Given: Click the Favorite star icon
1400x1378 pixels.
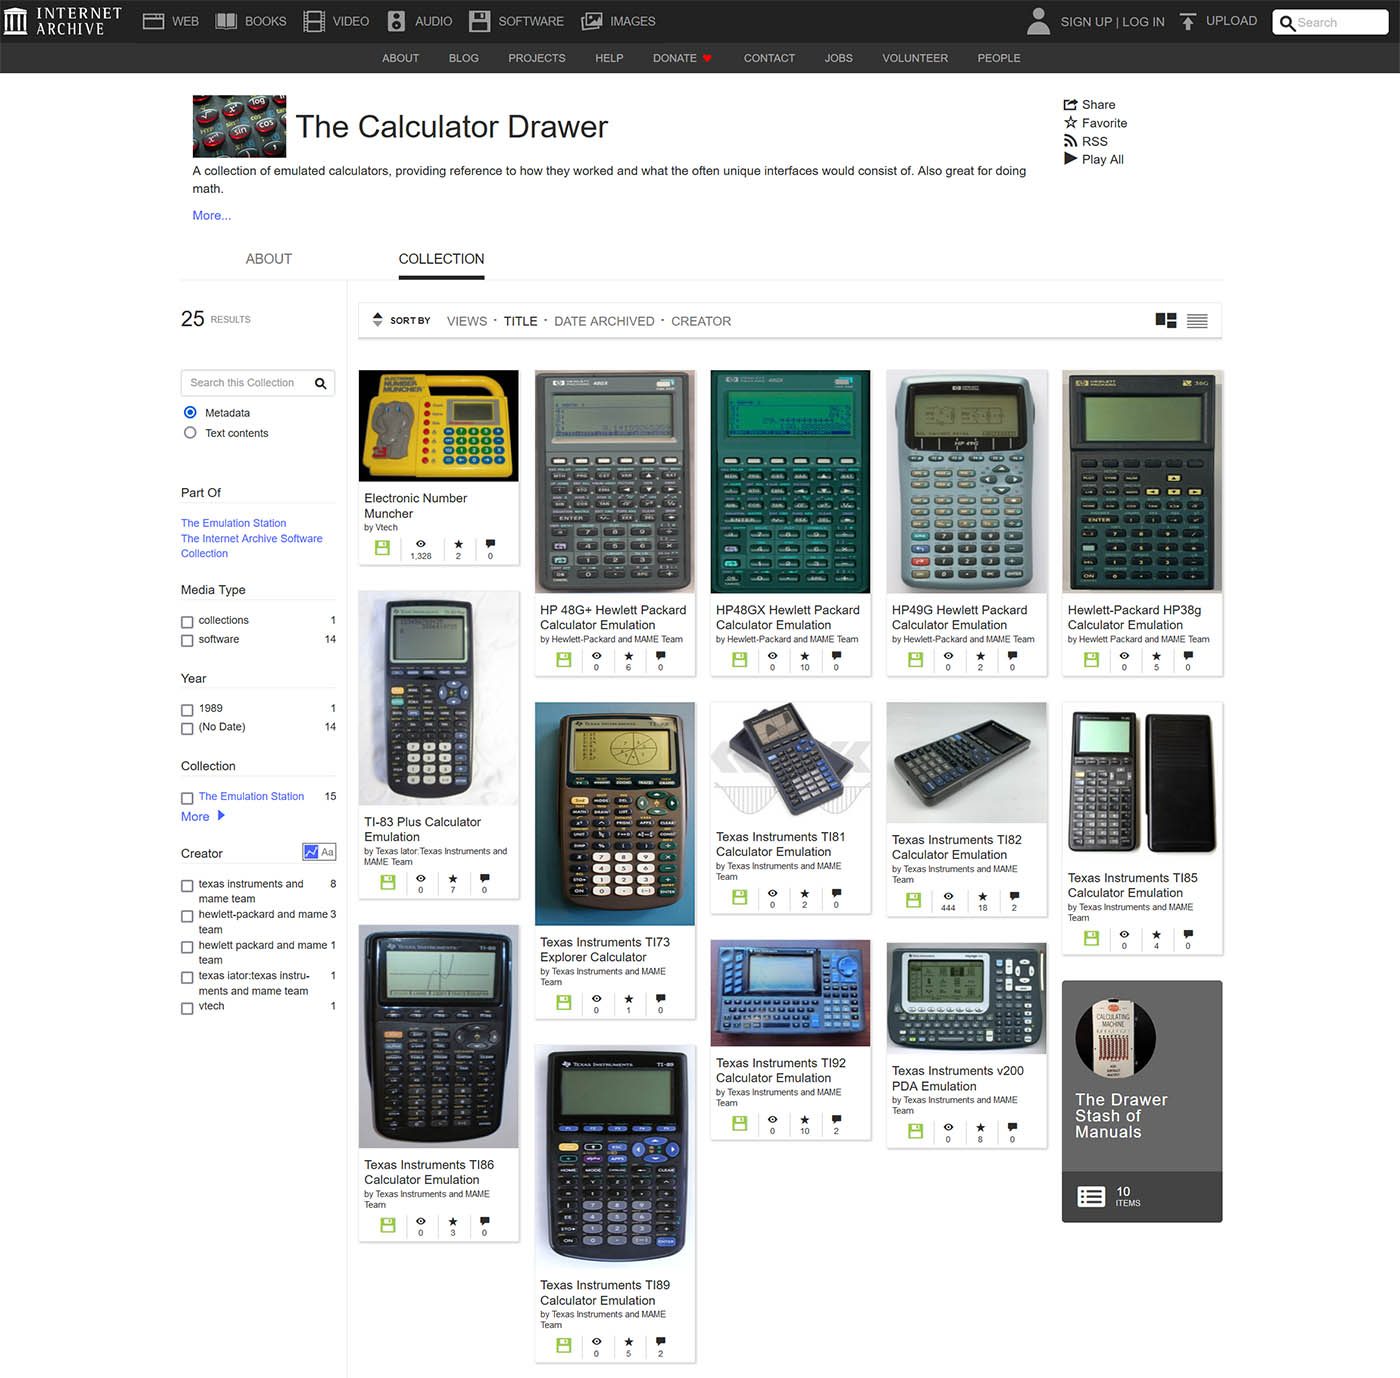Looking at the screenshot, I should (x=1070, y=122).
